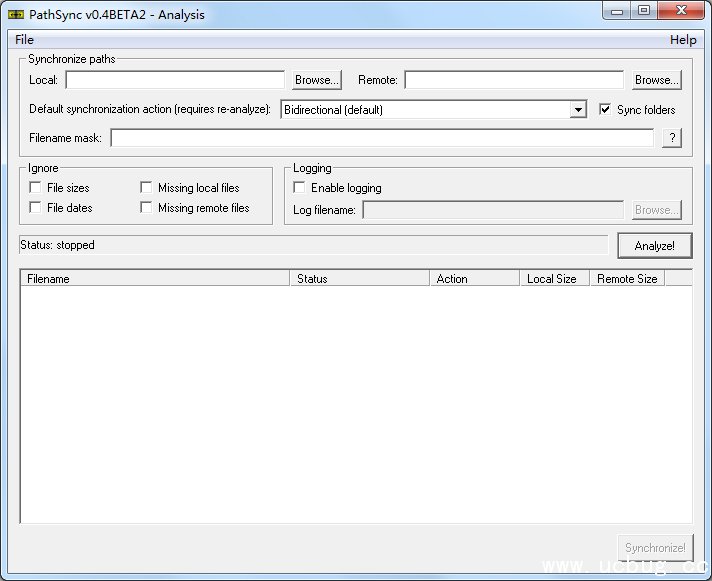Focus the Remote path input field
The height and width of the screenshot is (581, 712).
(514, 80)
